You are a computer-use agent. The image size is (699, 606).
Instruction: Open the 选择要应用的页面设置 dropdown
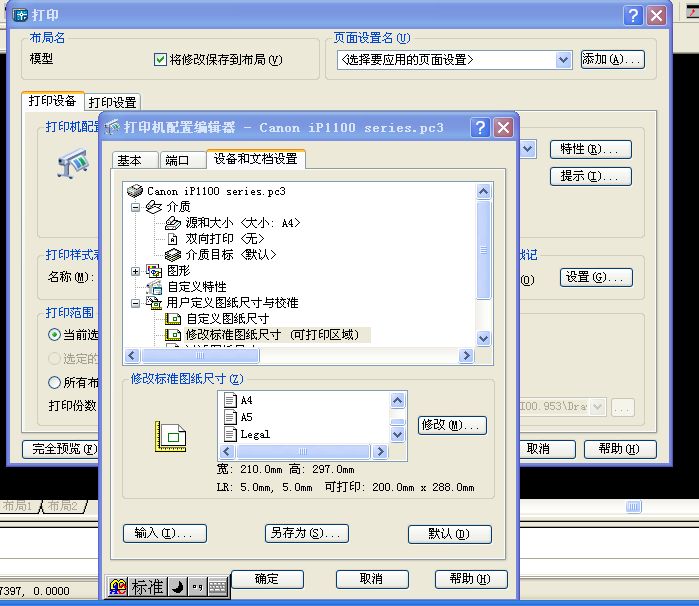tap(563, 60)
